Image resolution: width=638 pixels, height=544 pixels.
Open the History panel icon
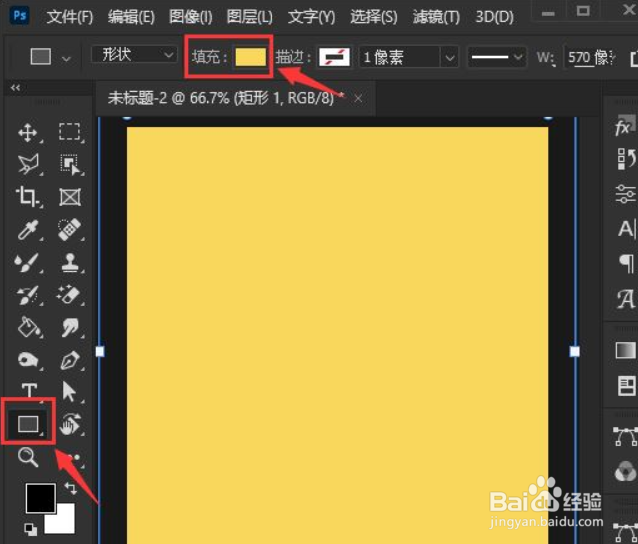point(625,159)
